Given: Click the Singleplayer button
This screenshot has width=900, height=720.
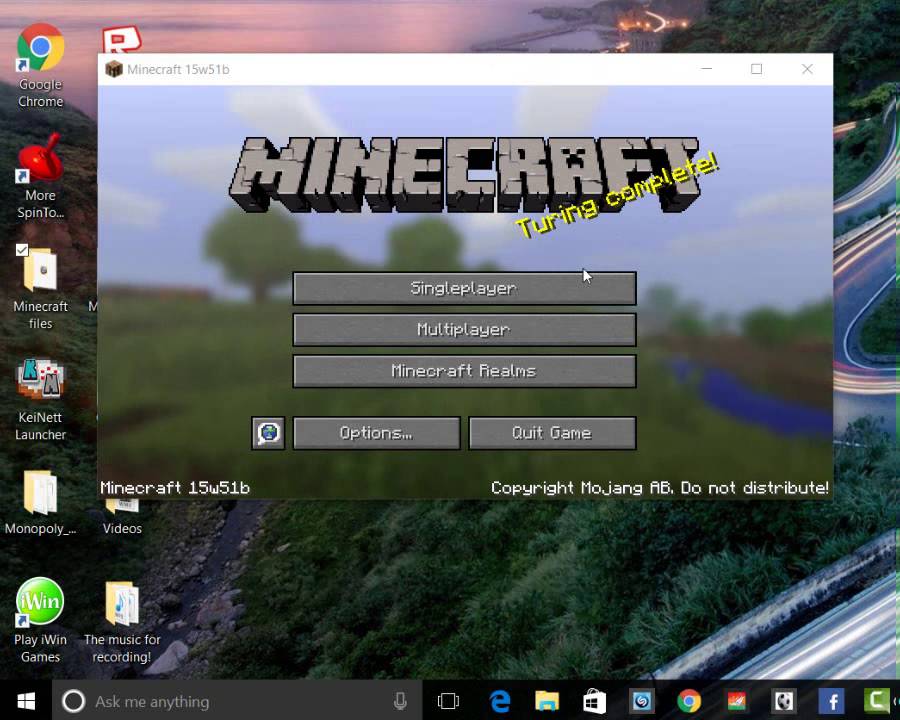Looking at the screenshot, I should [x=464, y=288].
